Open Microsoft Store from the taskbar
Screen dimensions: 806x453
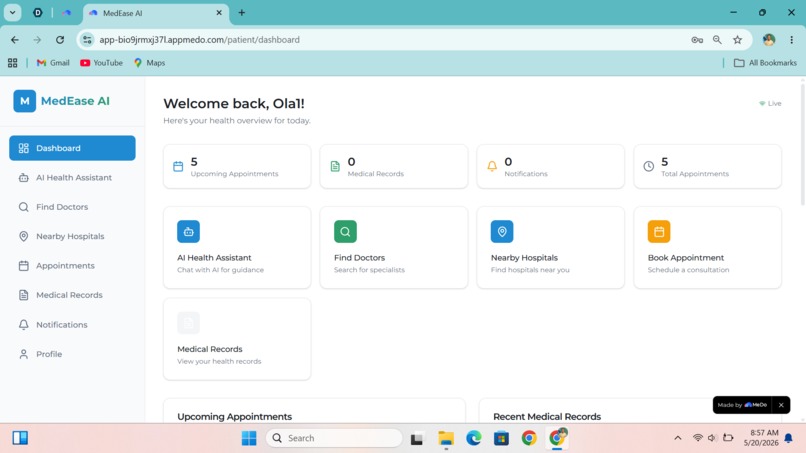tap(501, 438)
